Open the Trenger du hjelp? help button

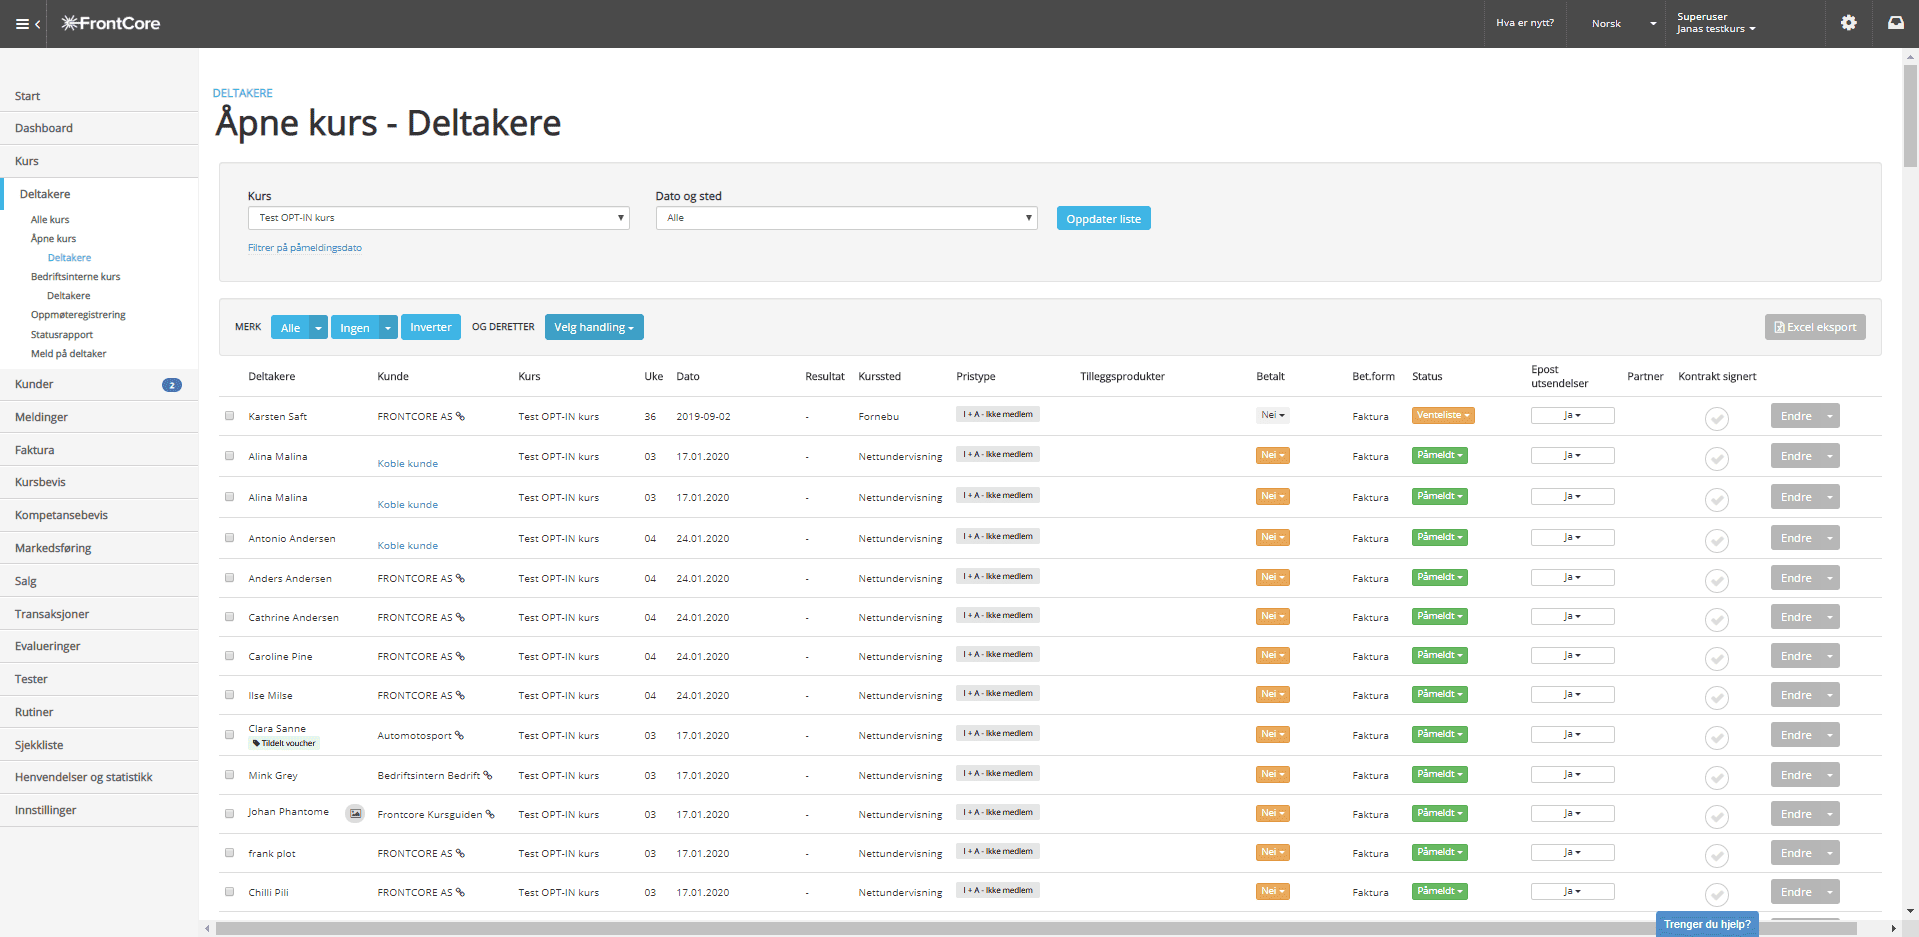(x=1706, y=924)
